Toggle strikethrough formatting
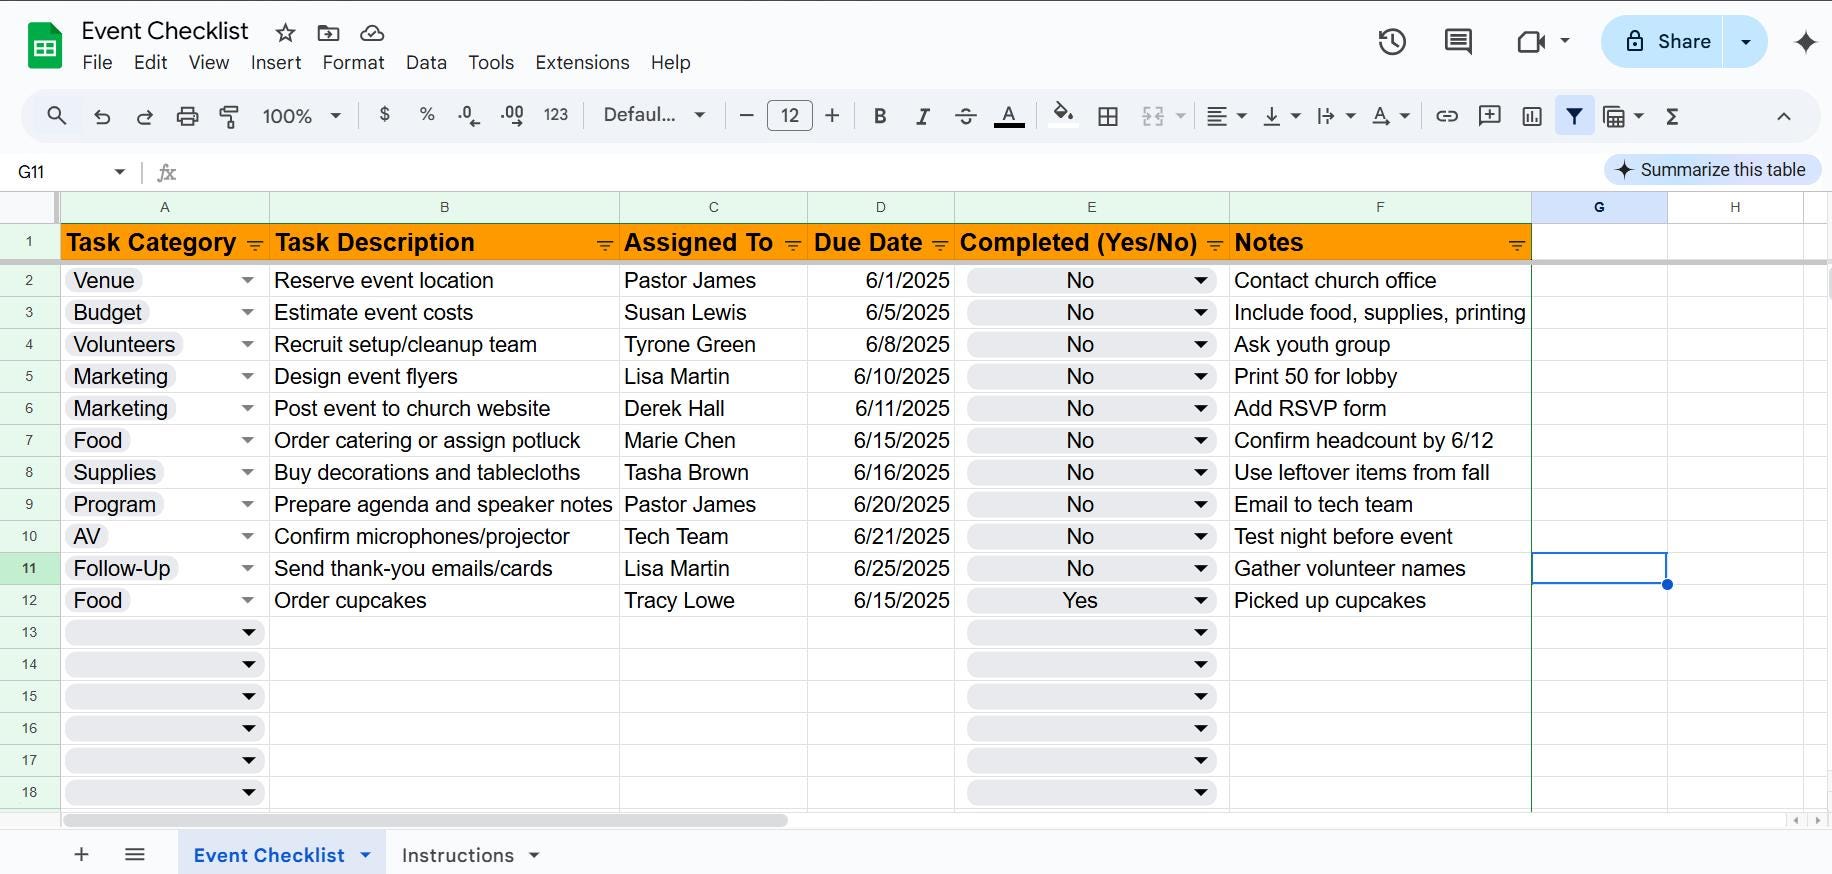 [966, 116]
